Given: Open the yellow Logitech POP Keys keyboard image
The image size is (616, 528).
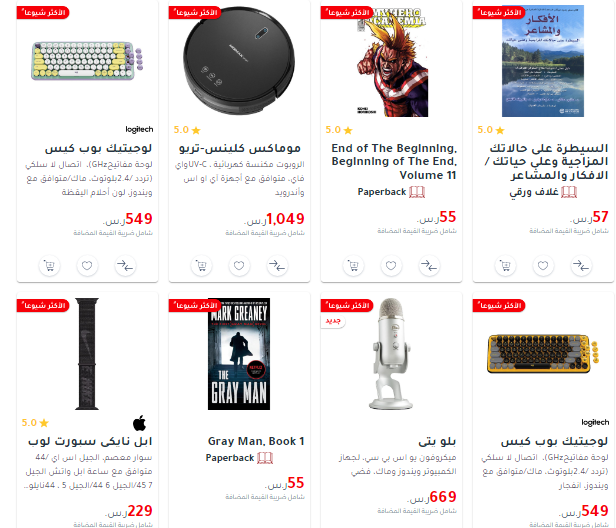Looking at the screenshot, I should (x=543, y=354).
